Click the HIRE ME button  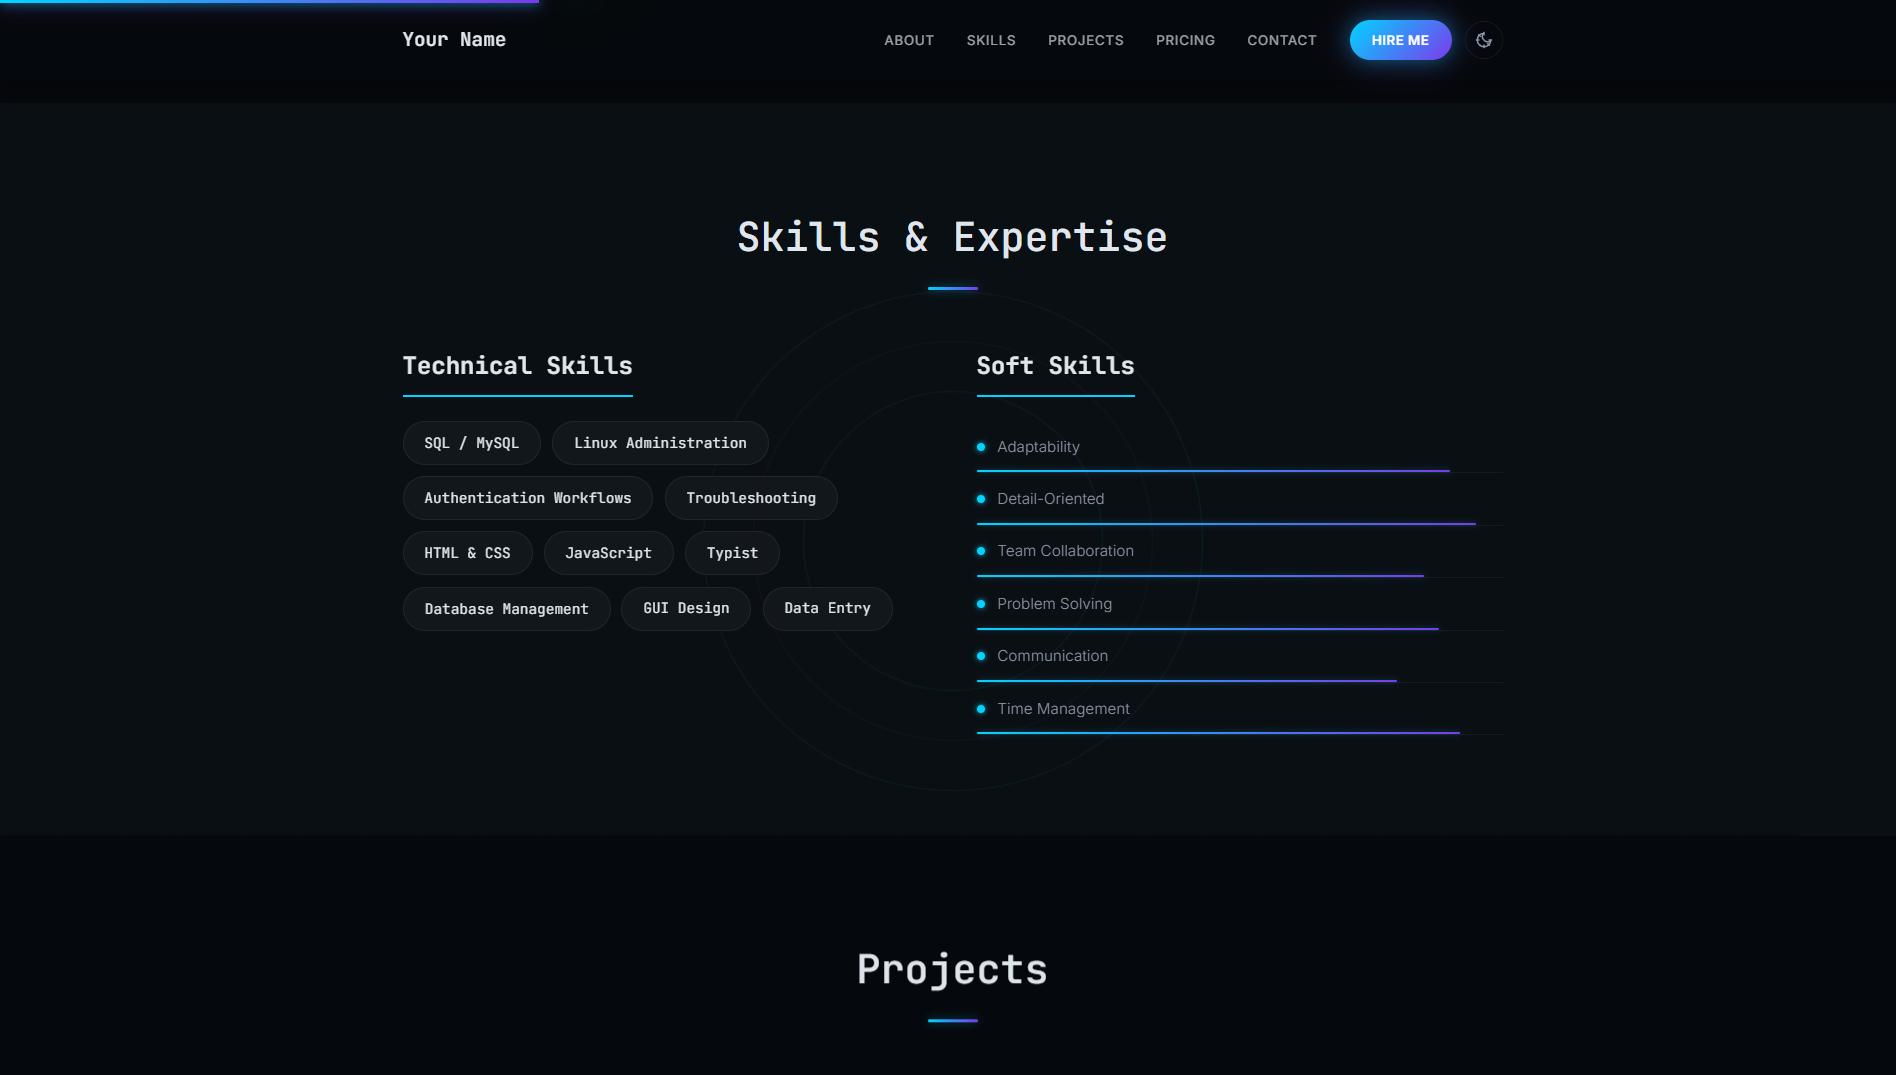(1400, 40)
